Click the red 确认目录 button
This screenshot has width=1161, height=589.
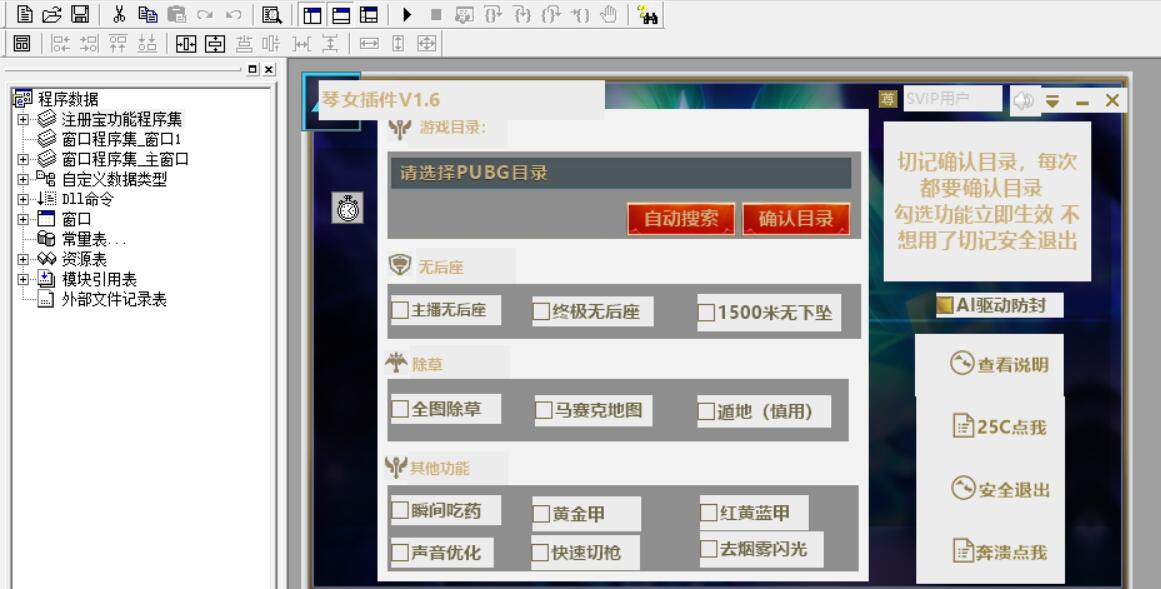point(796,219)
